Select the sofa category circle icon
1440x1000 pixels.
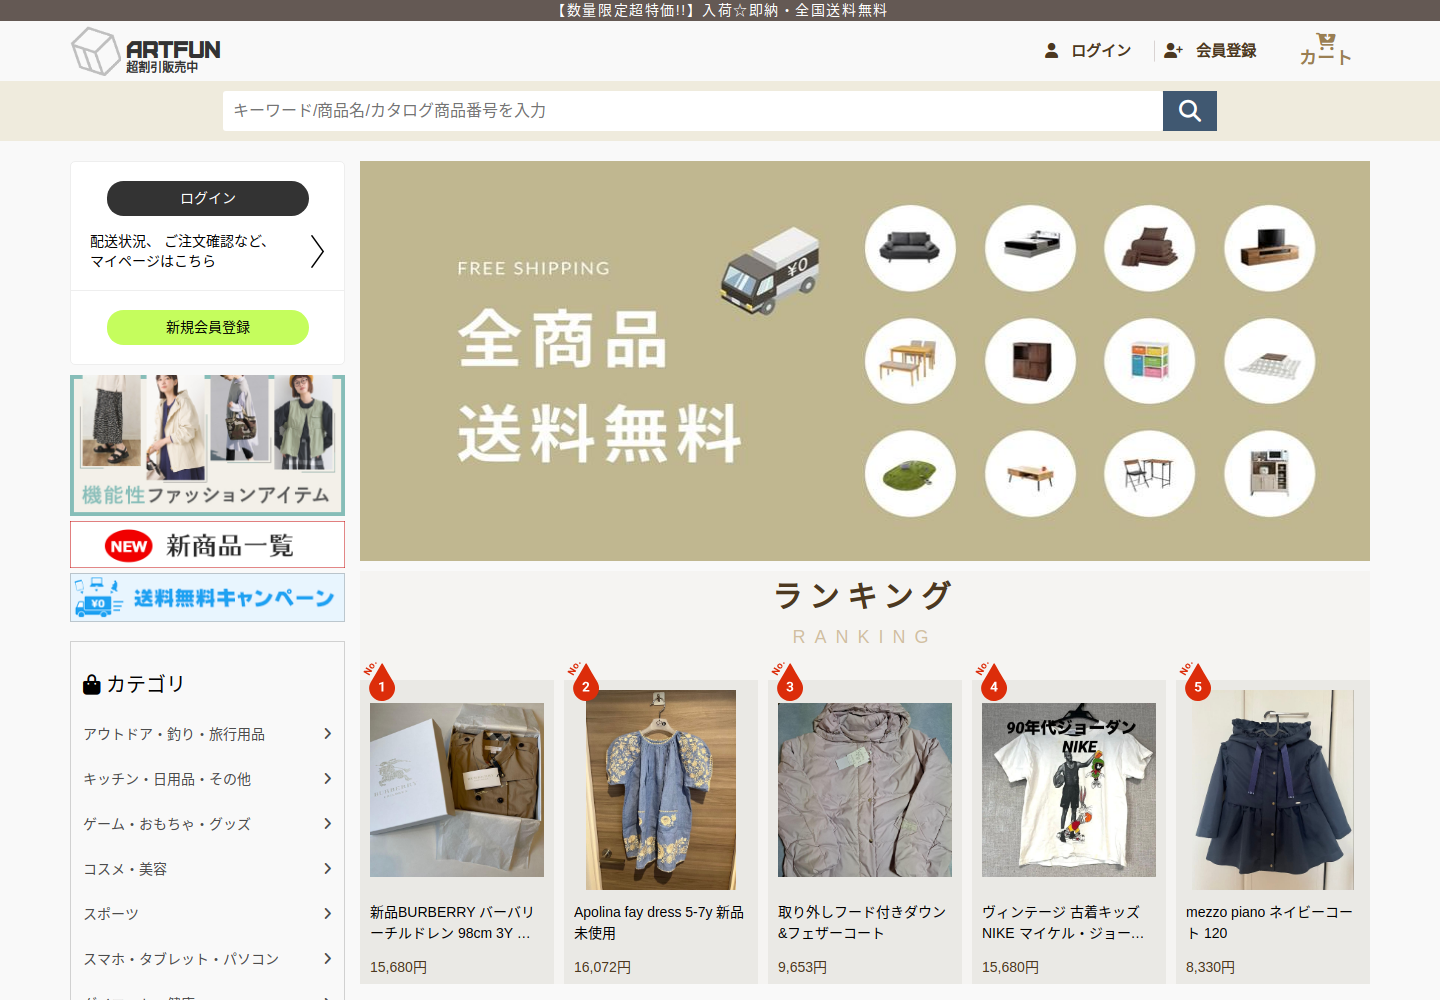point(910,248)
